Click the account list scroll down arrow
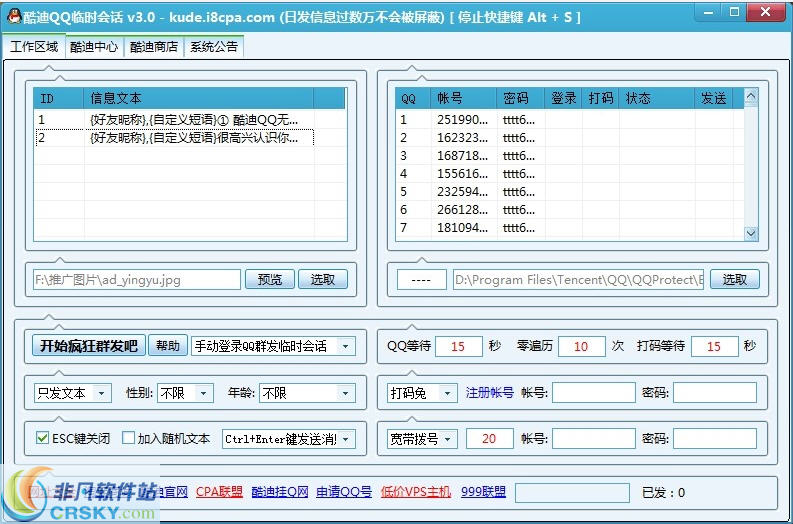 751,233
